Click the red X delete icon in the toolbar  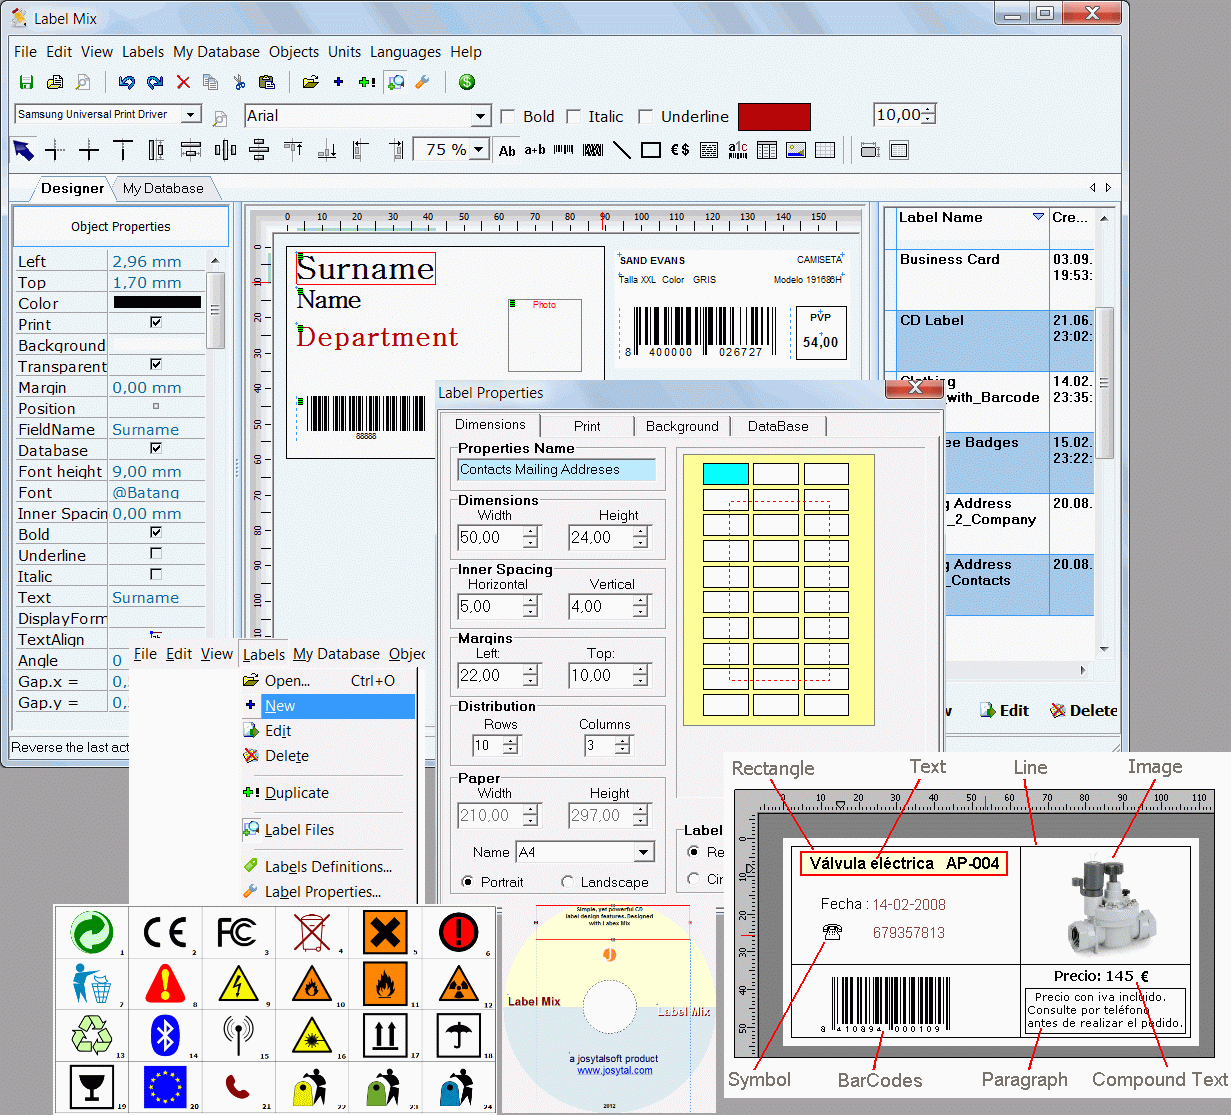click(183, 82)
